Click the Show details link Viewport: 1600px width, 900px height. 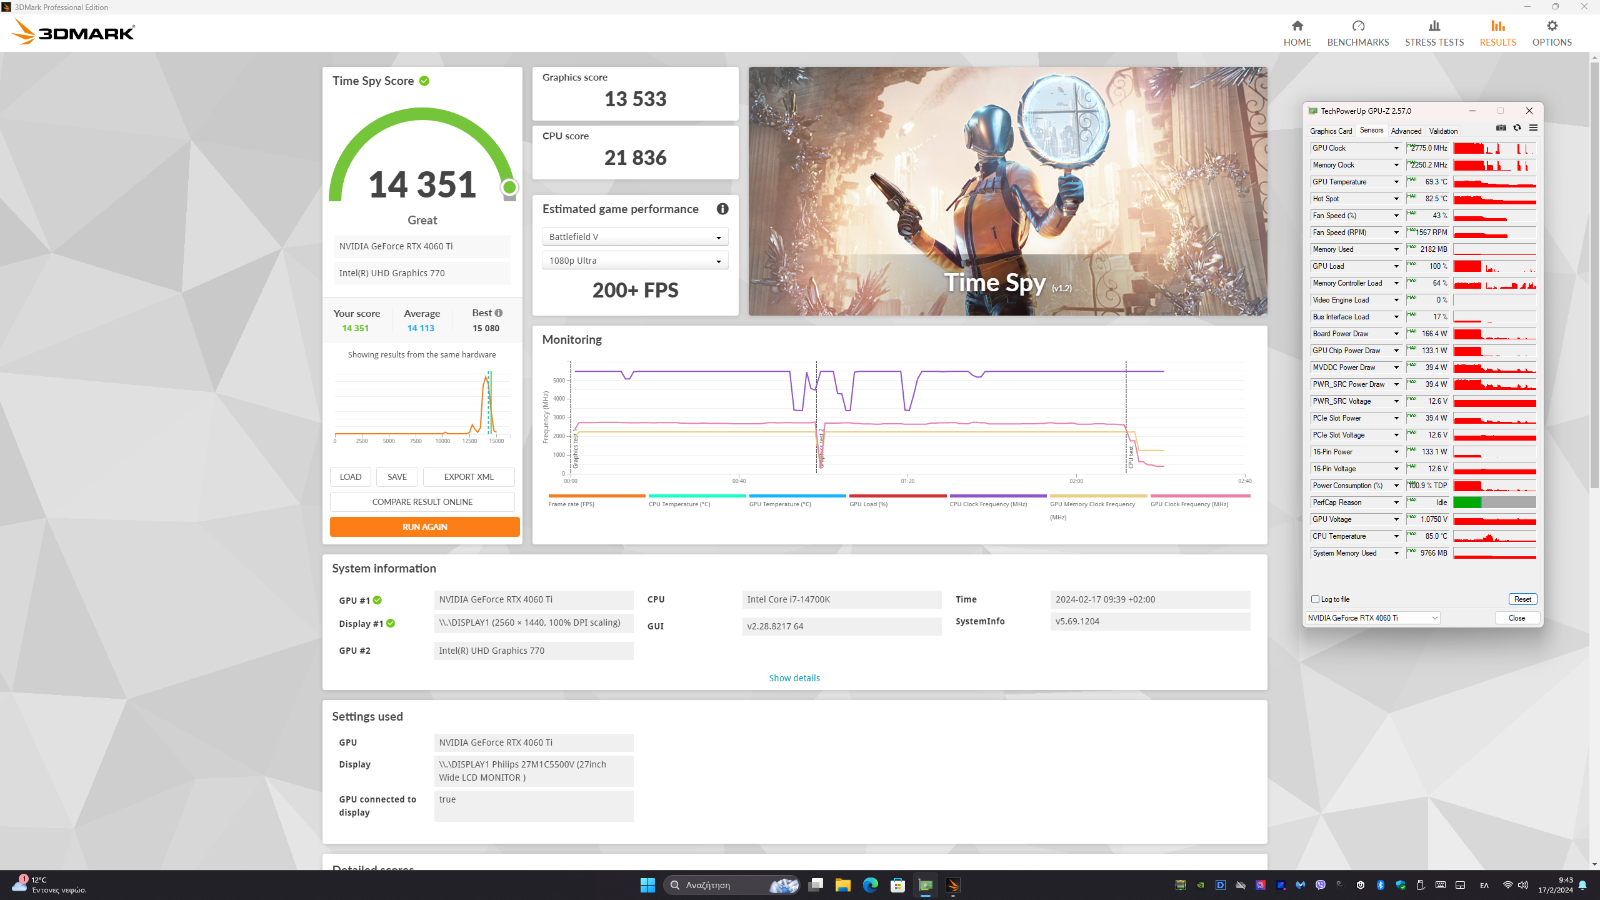pyautogui.click(x=794, y=678)
